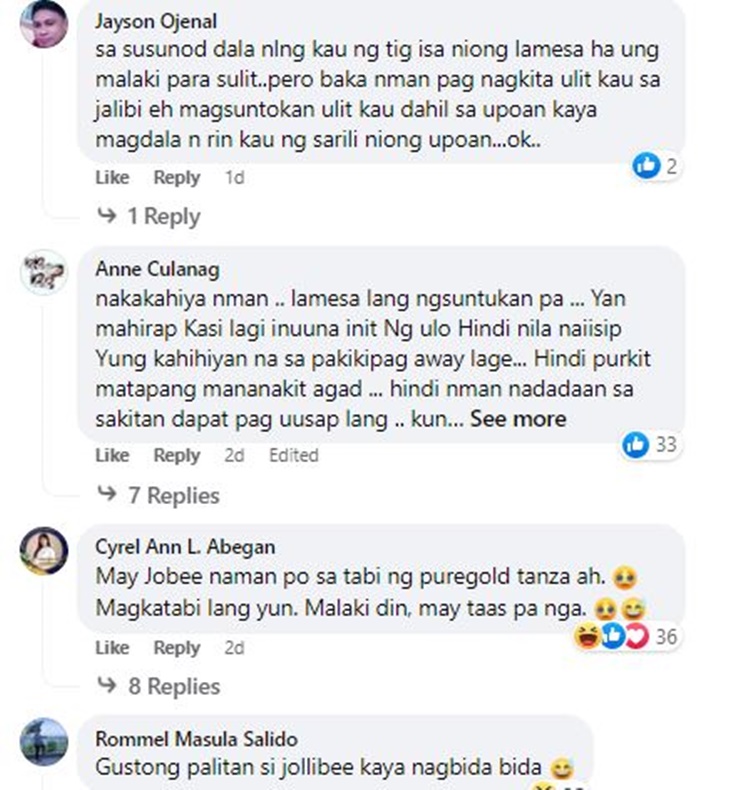
Task: View the like reaction on Jayson Ojenal's comment
Action: (x=646, y=165)
